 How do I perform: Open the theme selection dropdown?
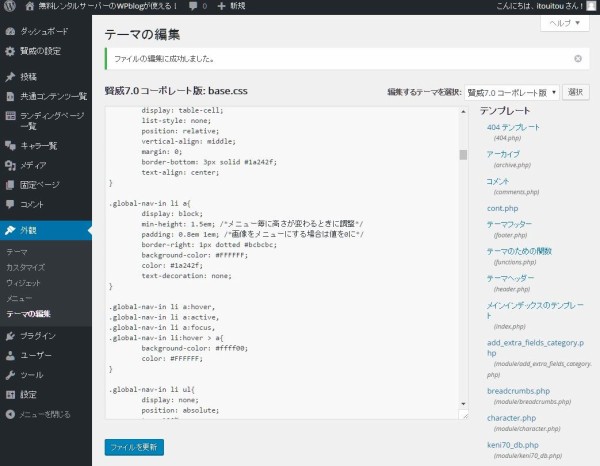[512, 93]
